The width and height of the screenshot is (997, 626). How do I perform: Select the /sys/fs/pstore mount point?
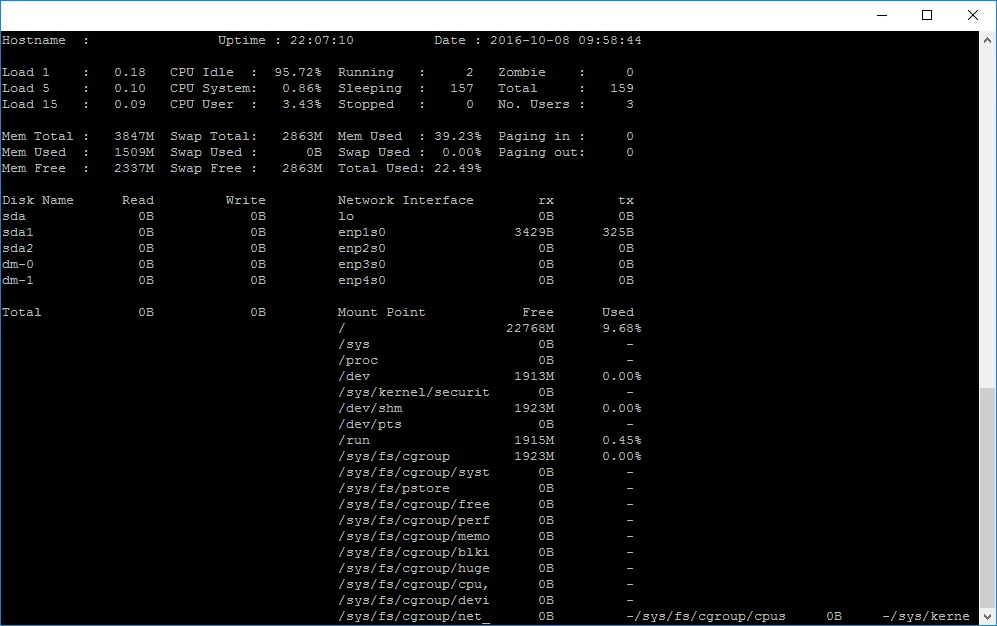[393, 489]
